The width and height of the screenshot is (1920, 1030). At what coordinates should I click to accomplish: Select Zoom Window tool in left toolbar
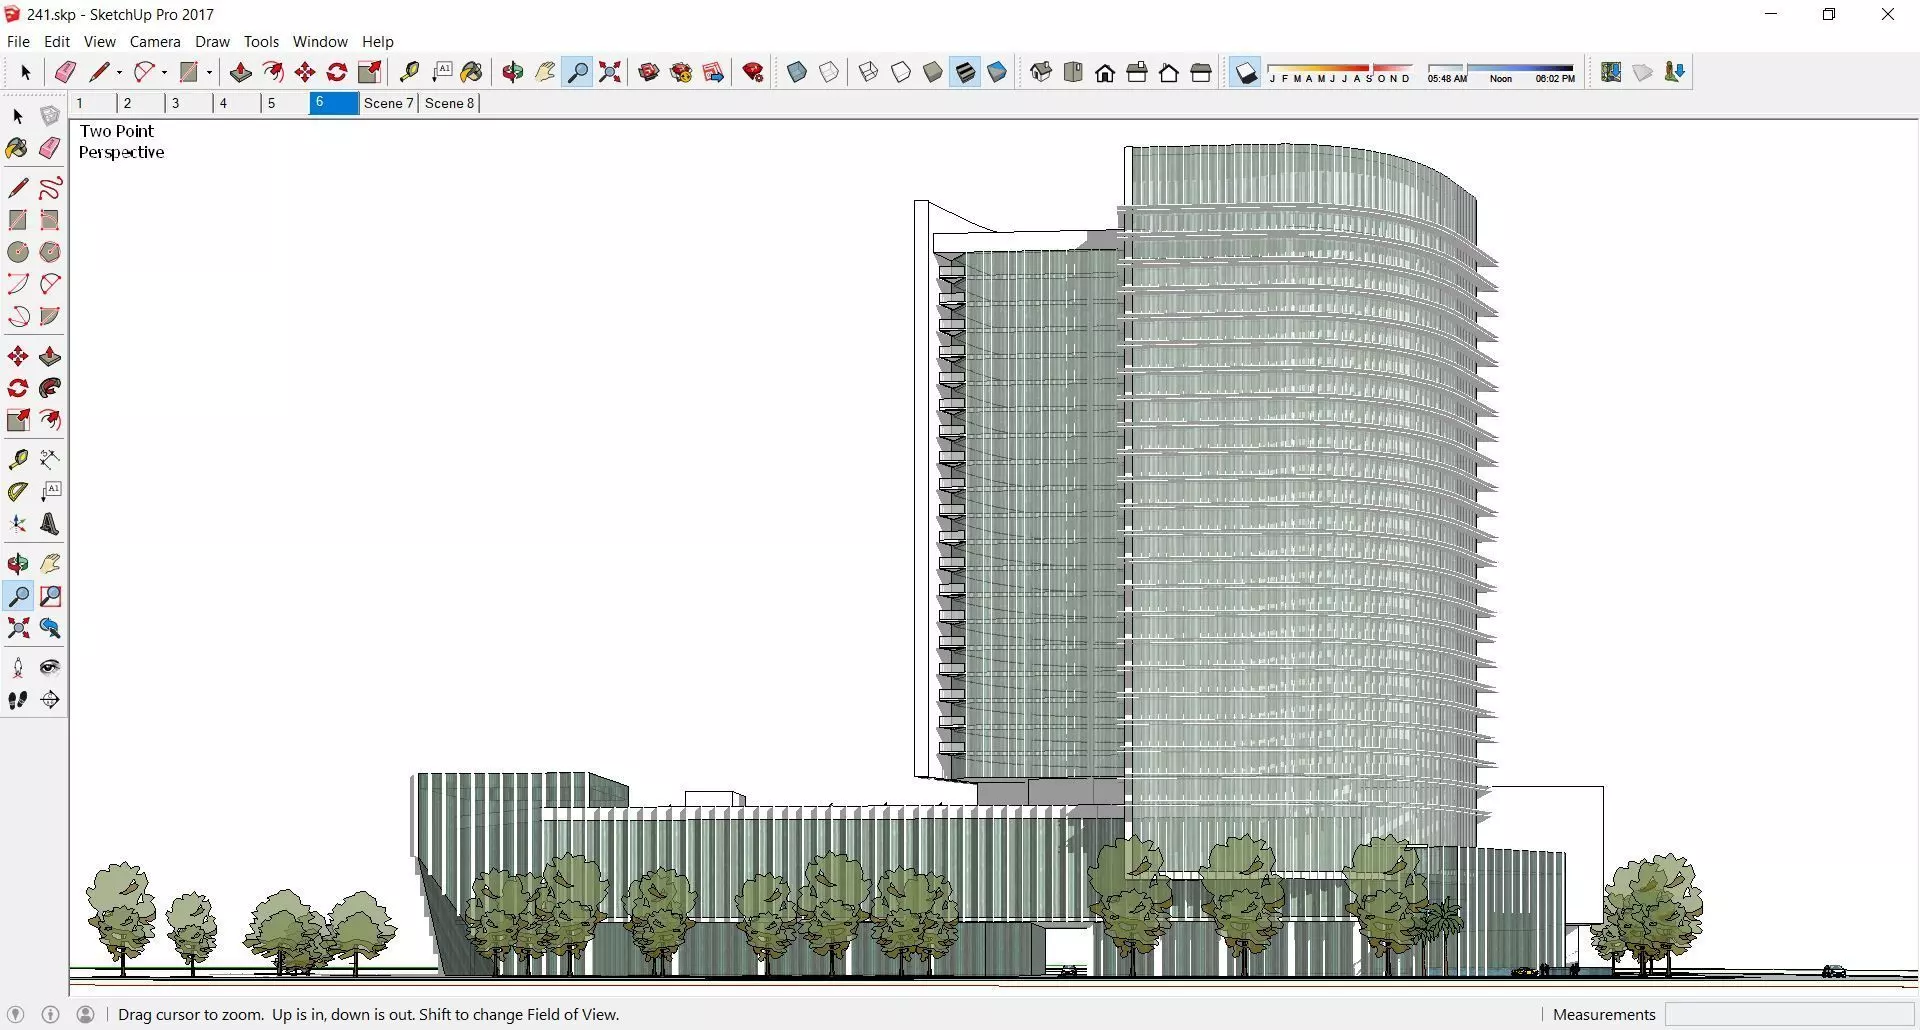(50, 596)
